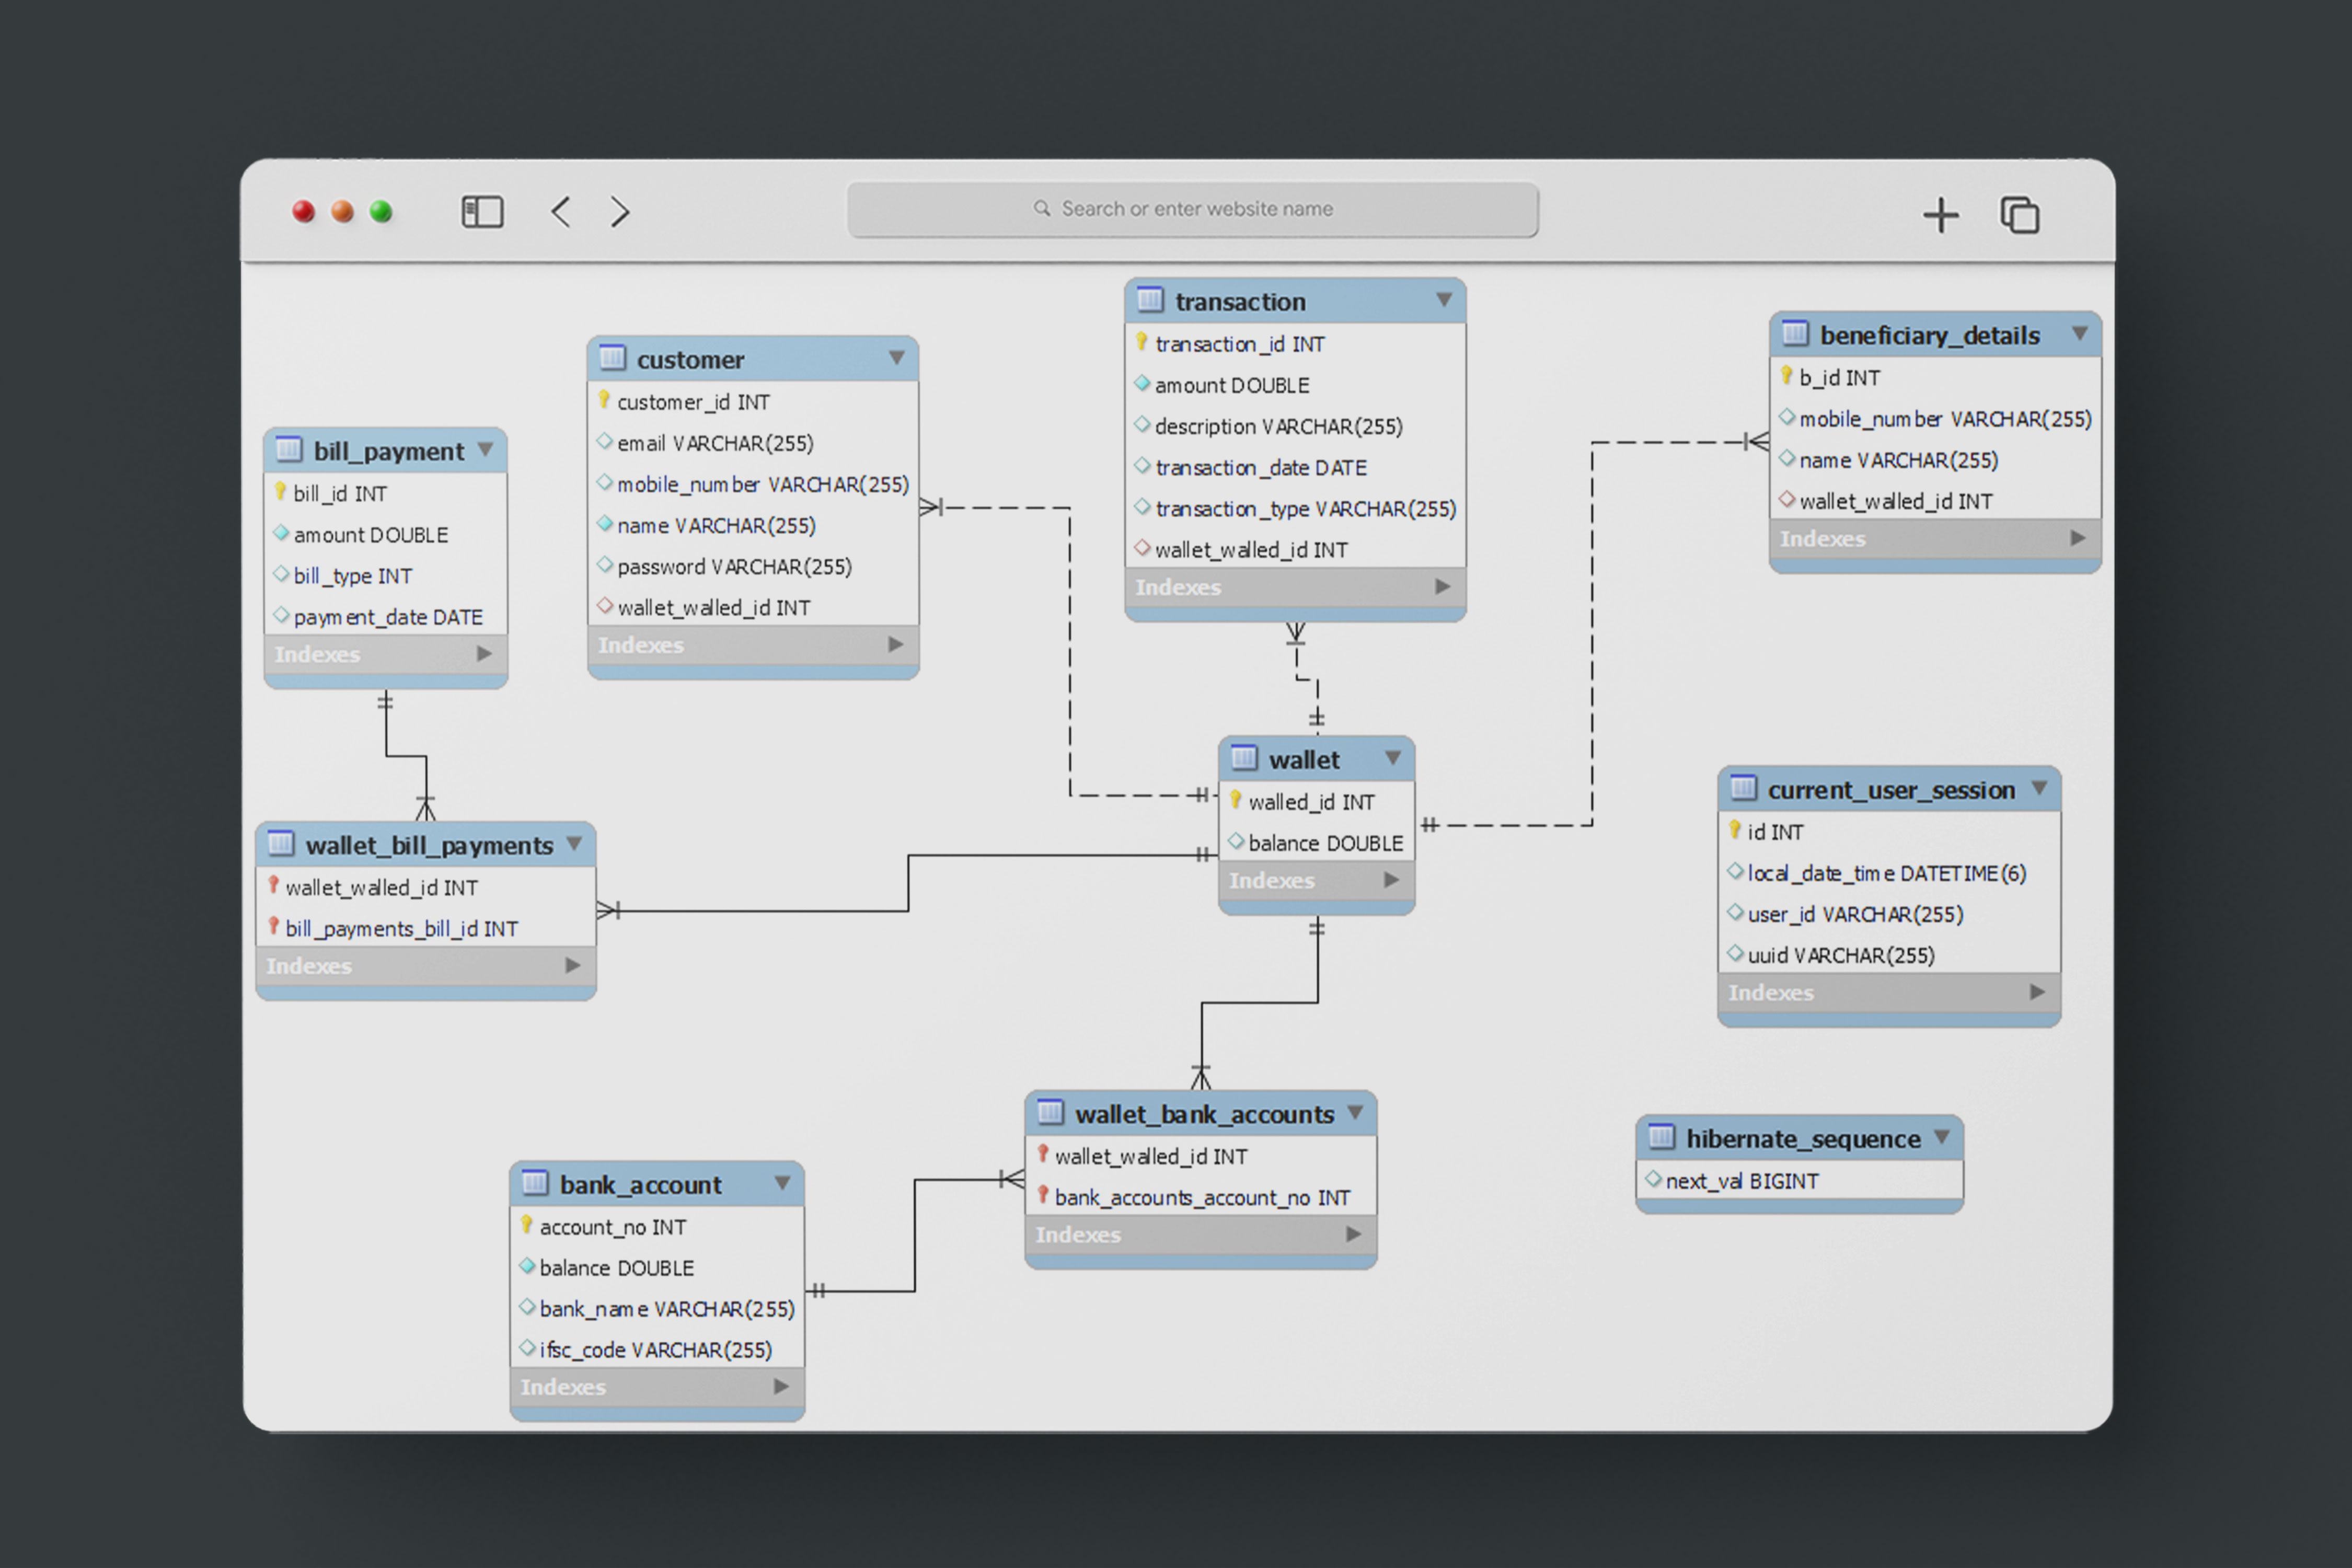Click the wallet table header icon

point(1244,758)
